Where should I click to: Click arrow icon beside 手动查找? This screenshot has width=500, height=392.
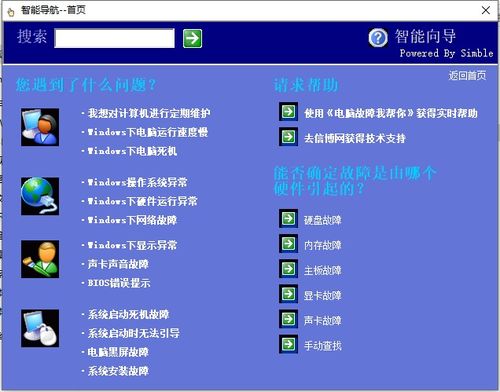(x=288, y=344)
